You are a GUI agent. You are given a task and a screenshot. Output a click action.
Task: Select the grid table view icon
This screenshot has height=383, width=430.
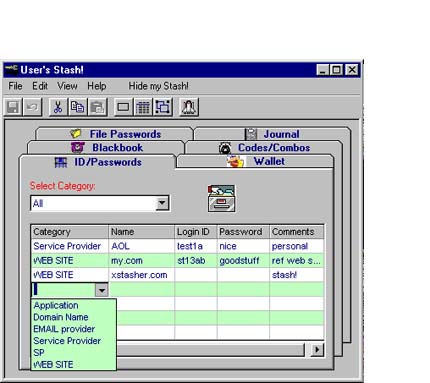pyautogui.click(x=143, y=107)
